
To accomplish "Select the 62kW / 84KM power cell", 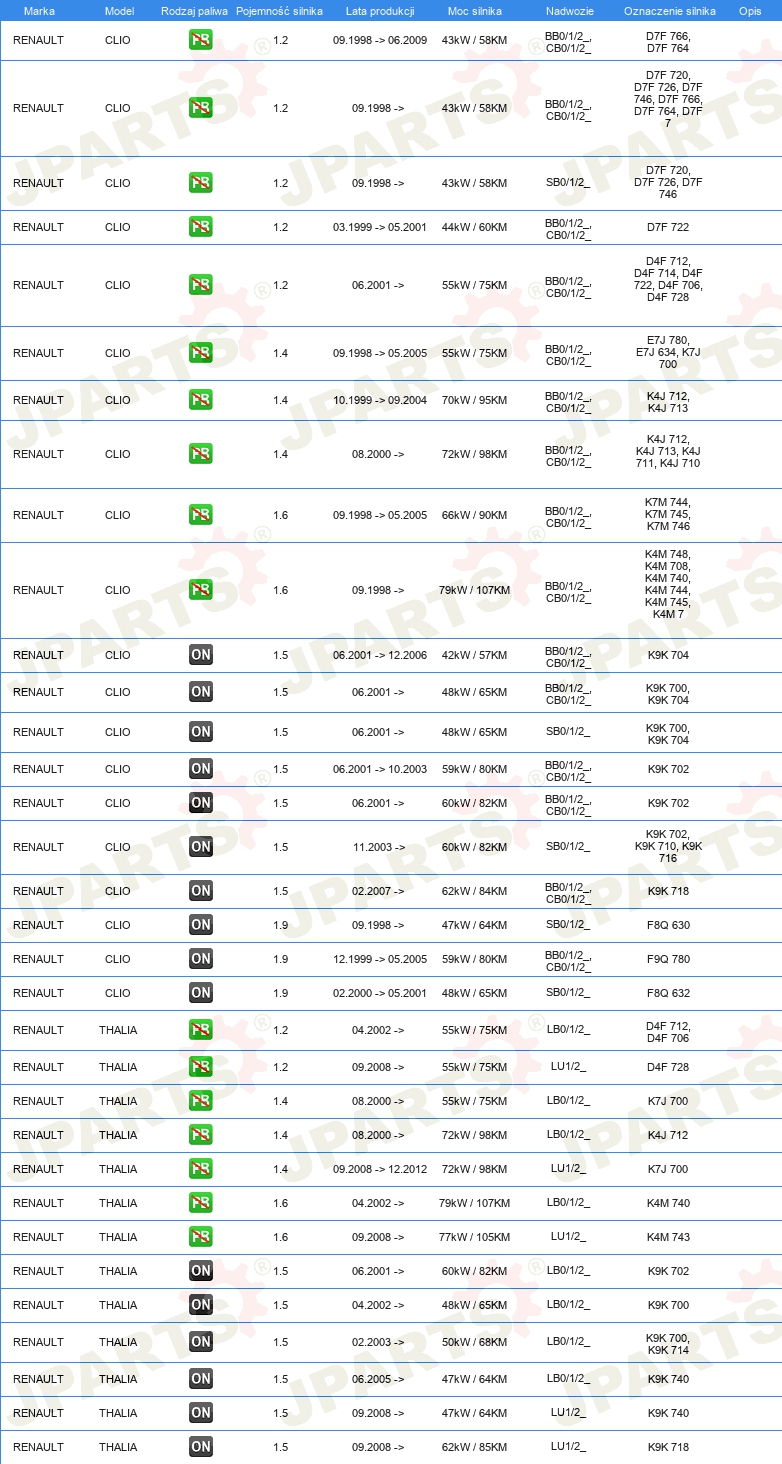I will tap(474, 891).
